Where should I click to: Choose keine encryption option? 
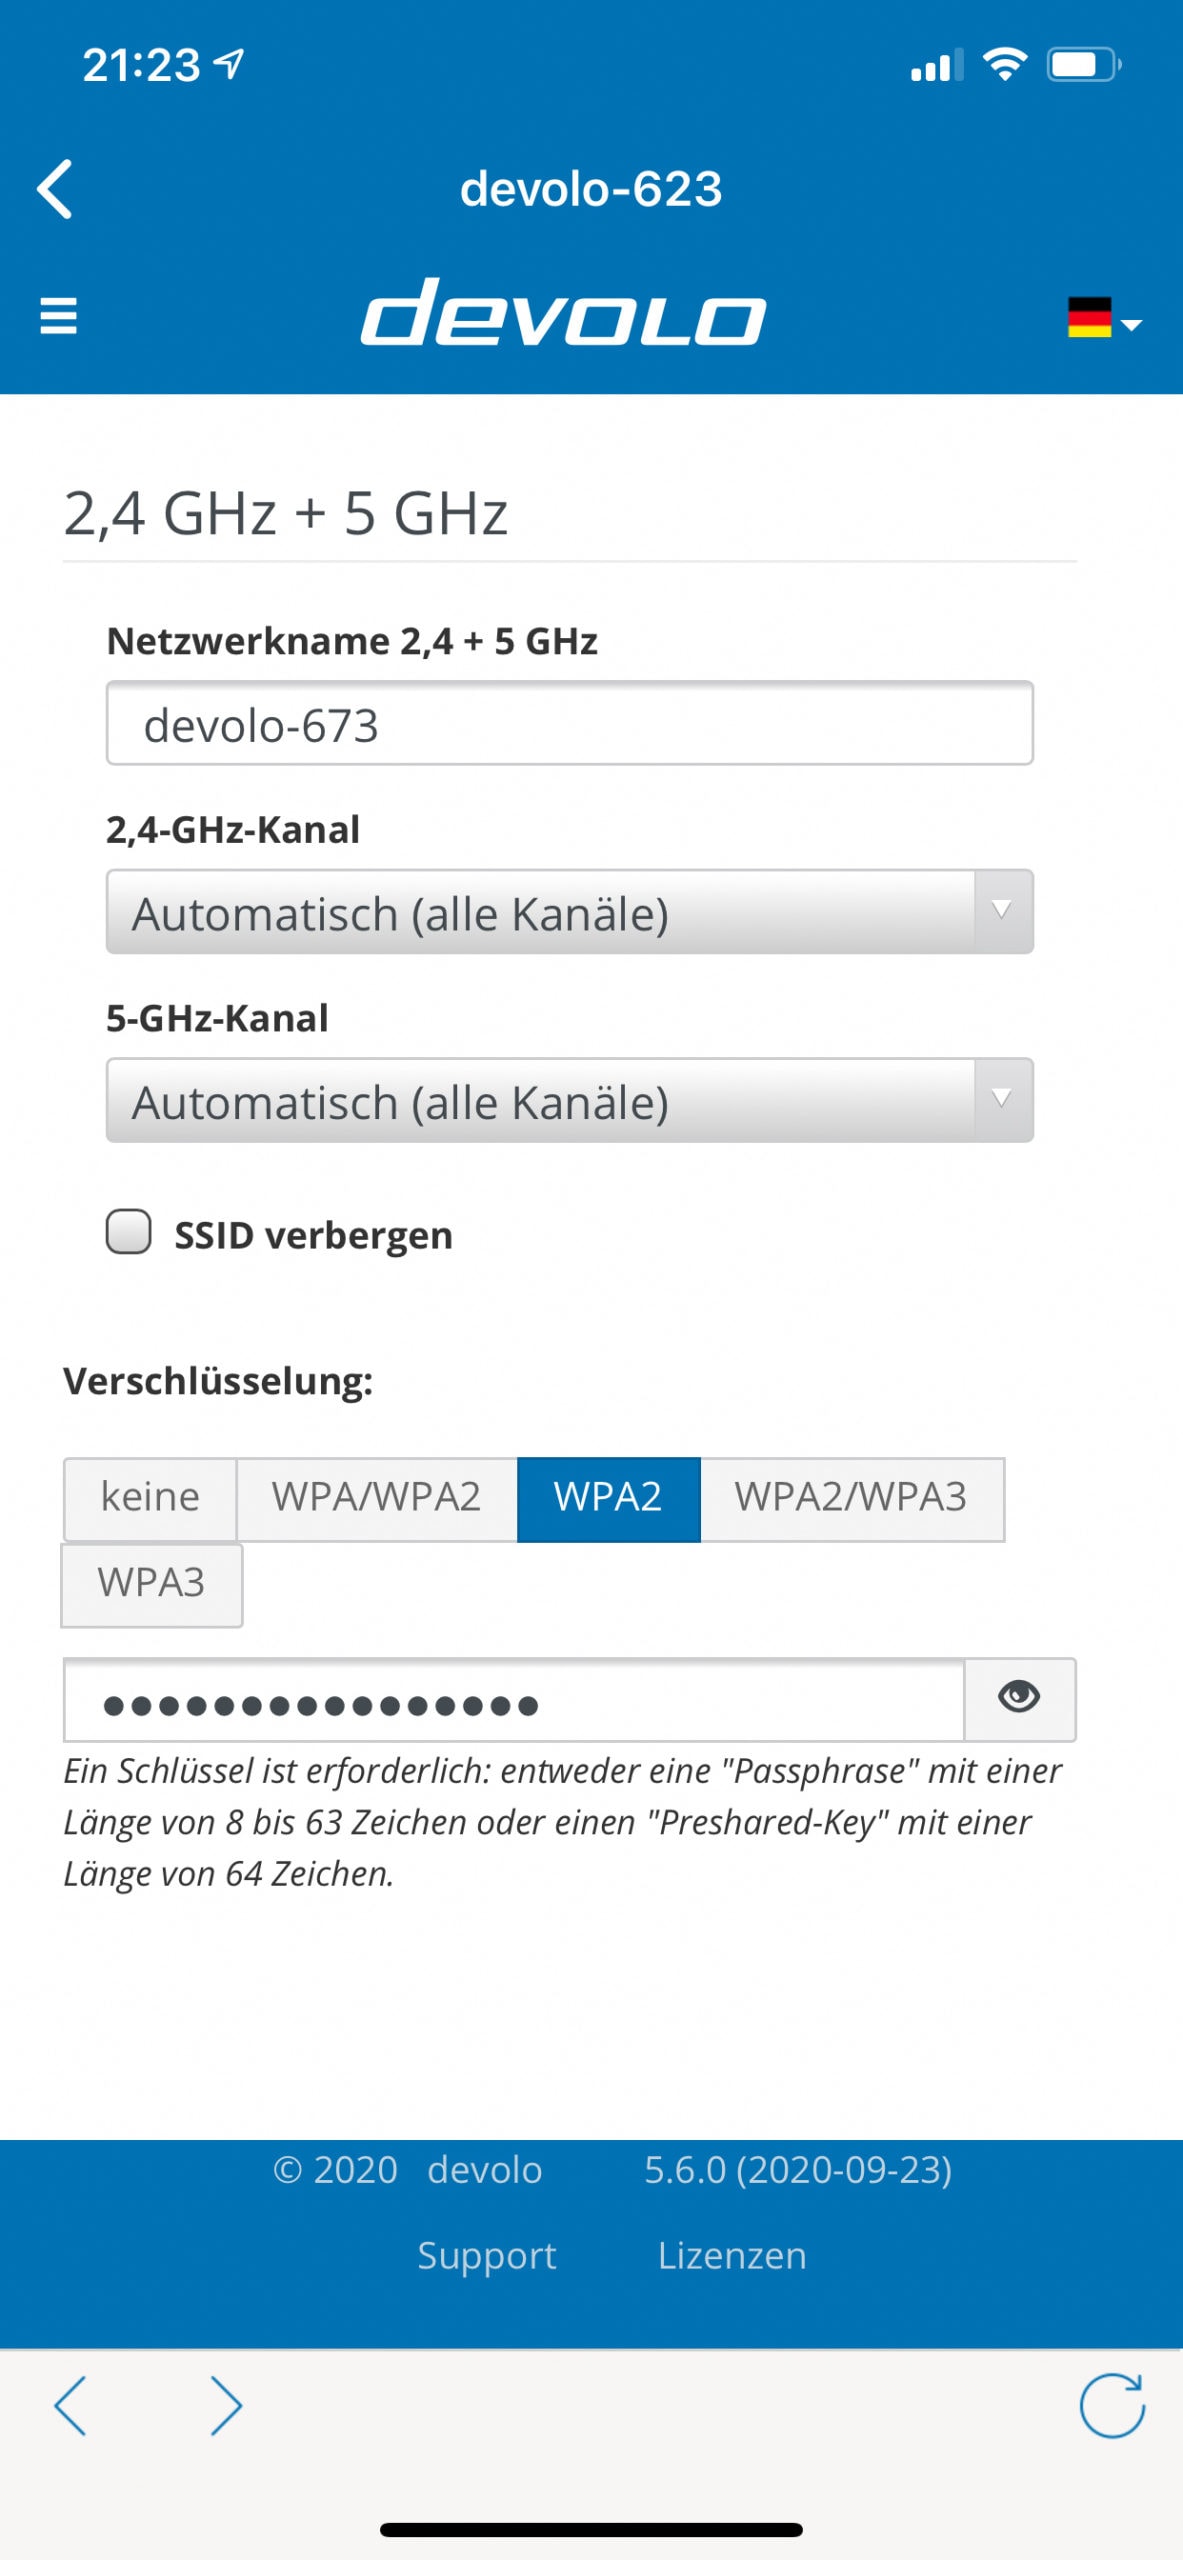click(x=150, y=1499)
